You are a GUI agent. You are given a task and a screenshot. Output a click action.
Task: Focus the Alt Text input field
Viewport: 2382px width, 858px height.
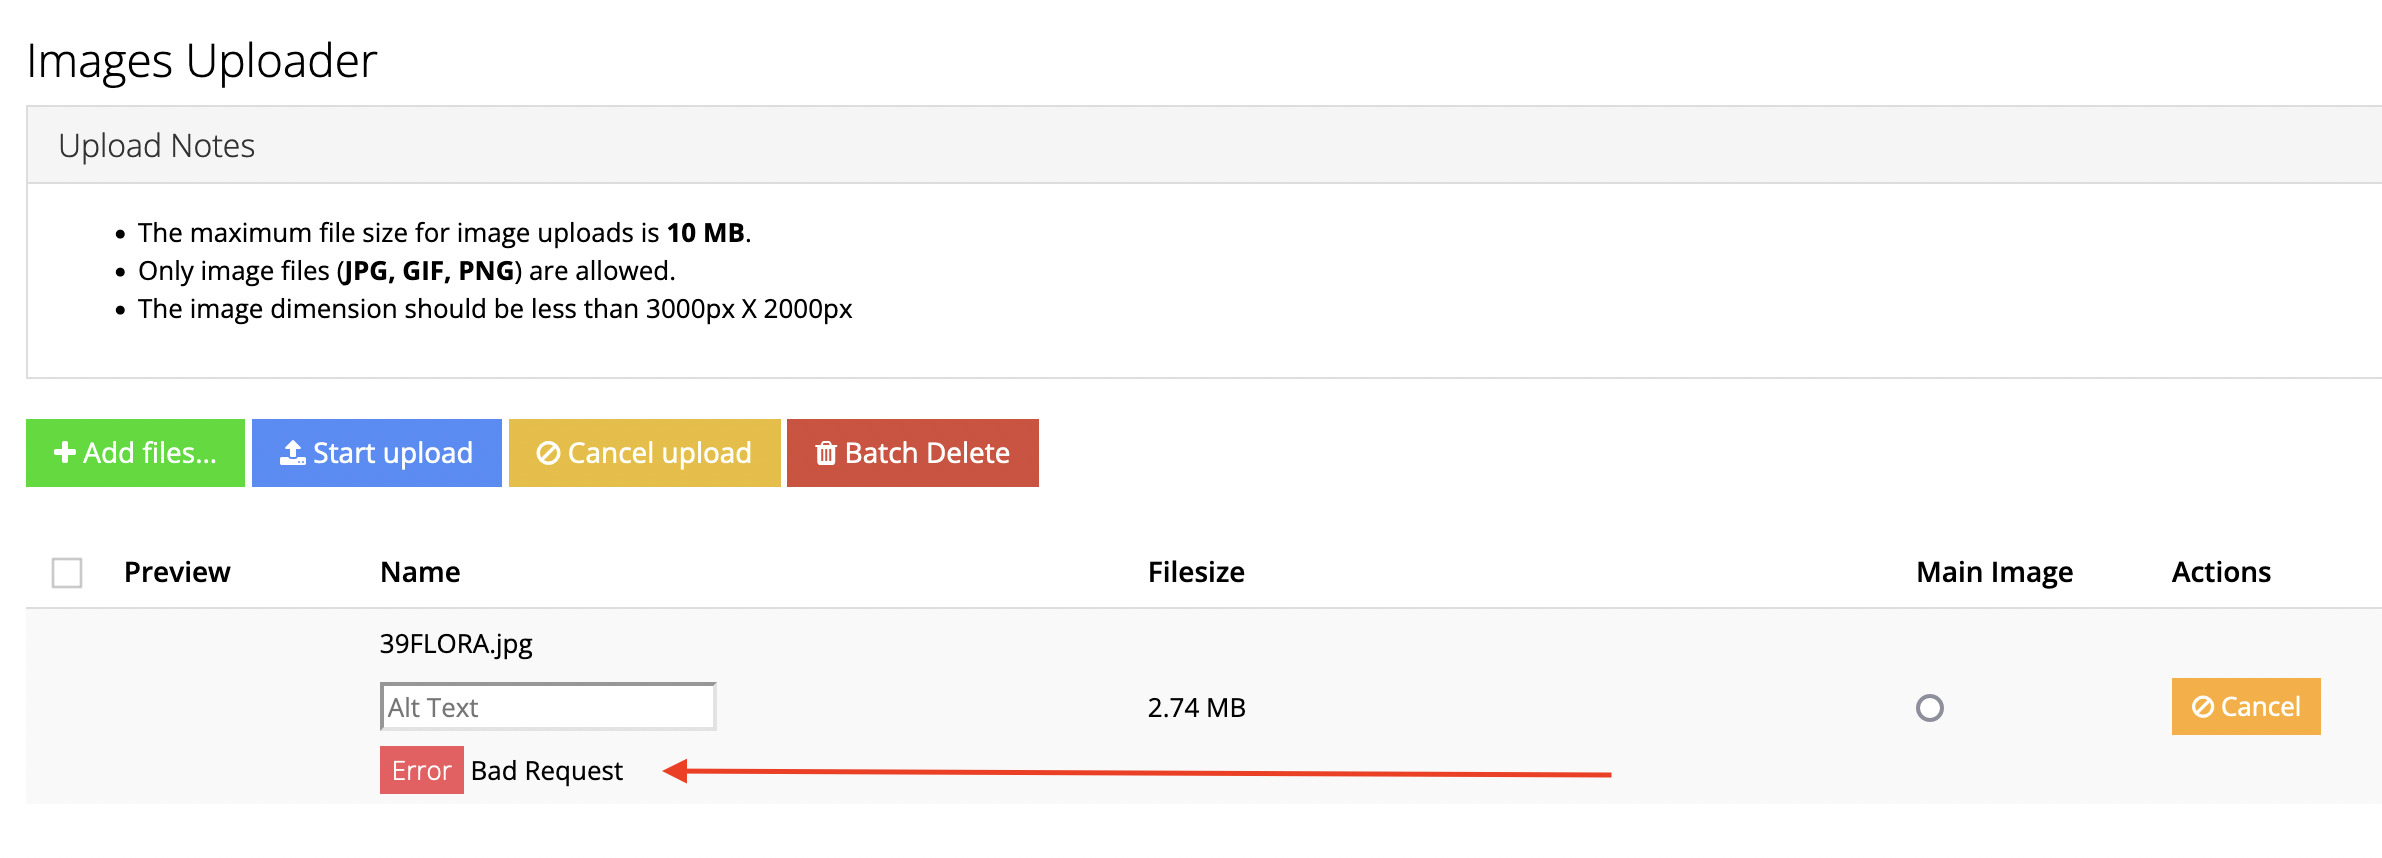coord(547,707)
